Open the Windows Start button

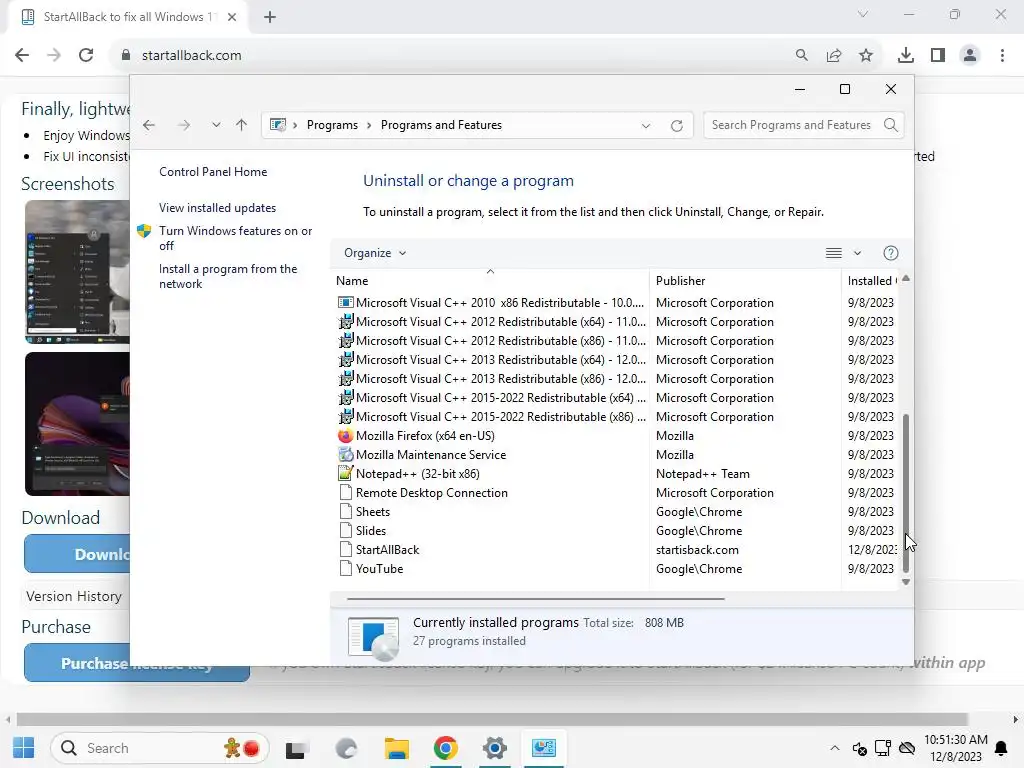pos(24,748)
